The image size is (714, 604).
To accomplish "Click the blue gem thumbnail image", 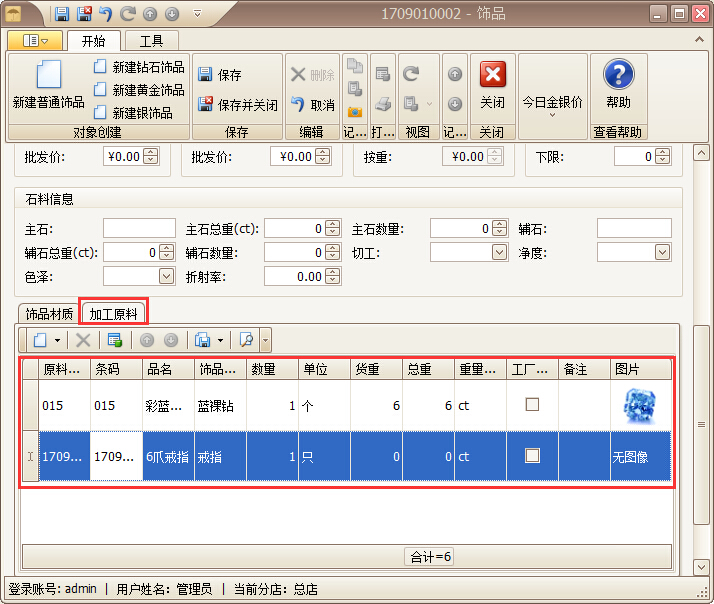I will pyautogui.click(x=638, y=405).
